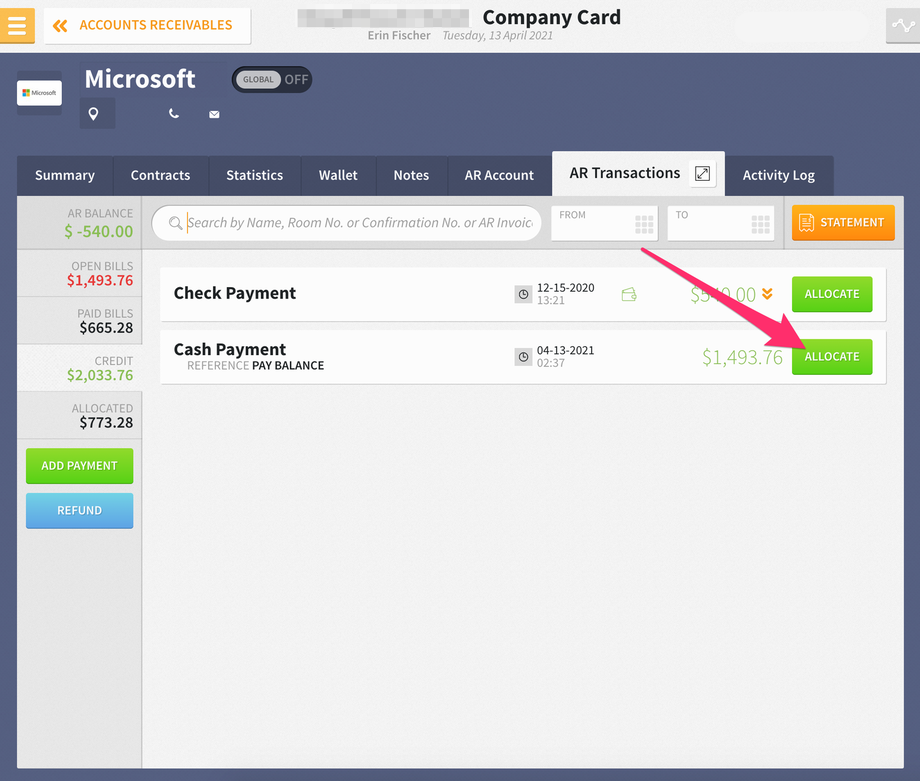Viewport: 920px width, 781px height.
Task: Click the clock icon on Check Payment
Action: [x=523, y=294]
